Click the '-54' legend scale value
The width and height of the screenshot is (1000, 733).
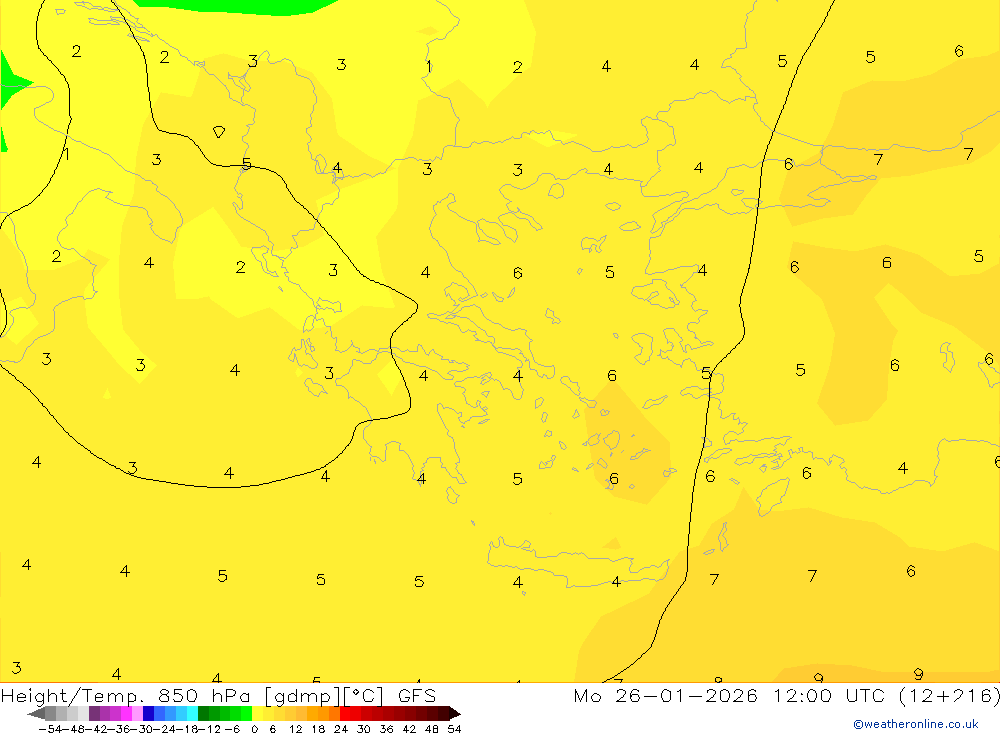50,729
